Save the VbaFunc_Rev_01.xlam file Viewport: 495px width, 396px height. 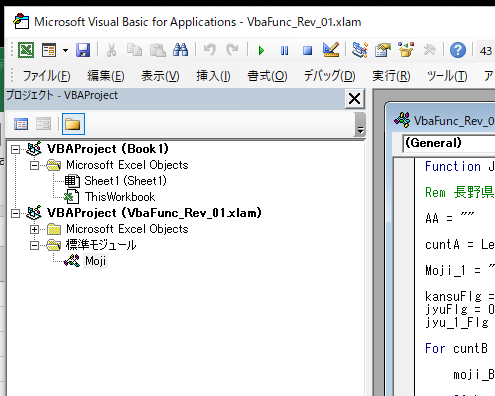tap(83, 51)
